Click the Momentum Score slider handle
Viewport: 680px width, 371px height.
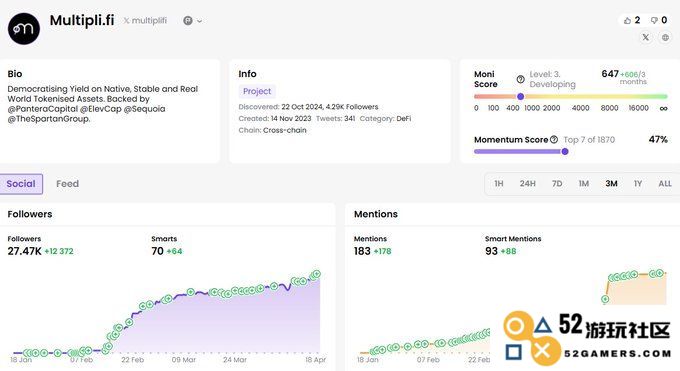pos(565,151)
